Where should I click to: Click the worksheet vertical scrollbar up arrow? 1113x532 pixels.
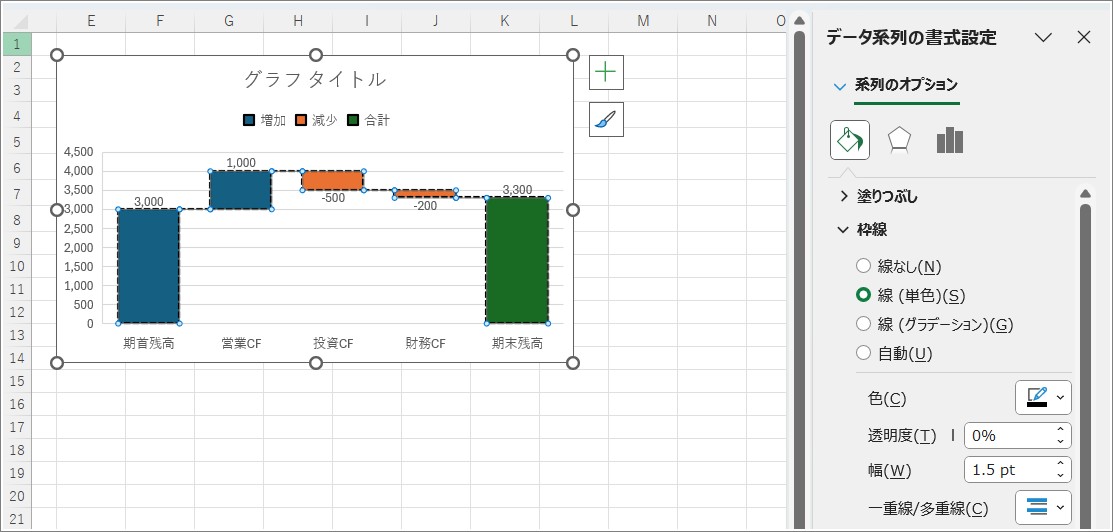point(799,20)
